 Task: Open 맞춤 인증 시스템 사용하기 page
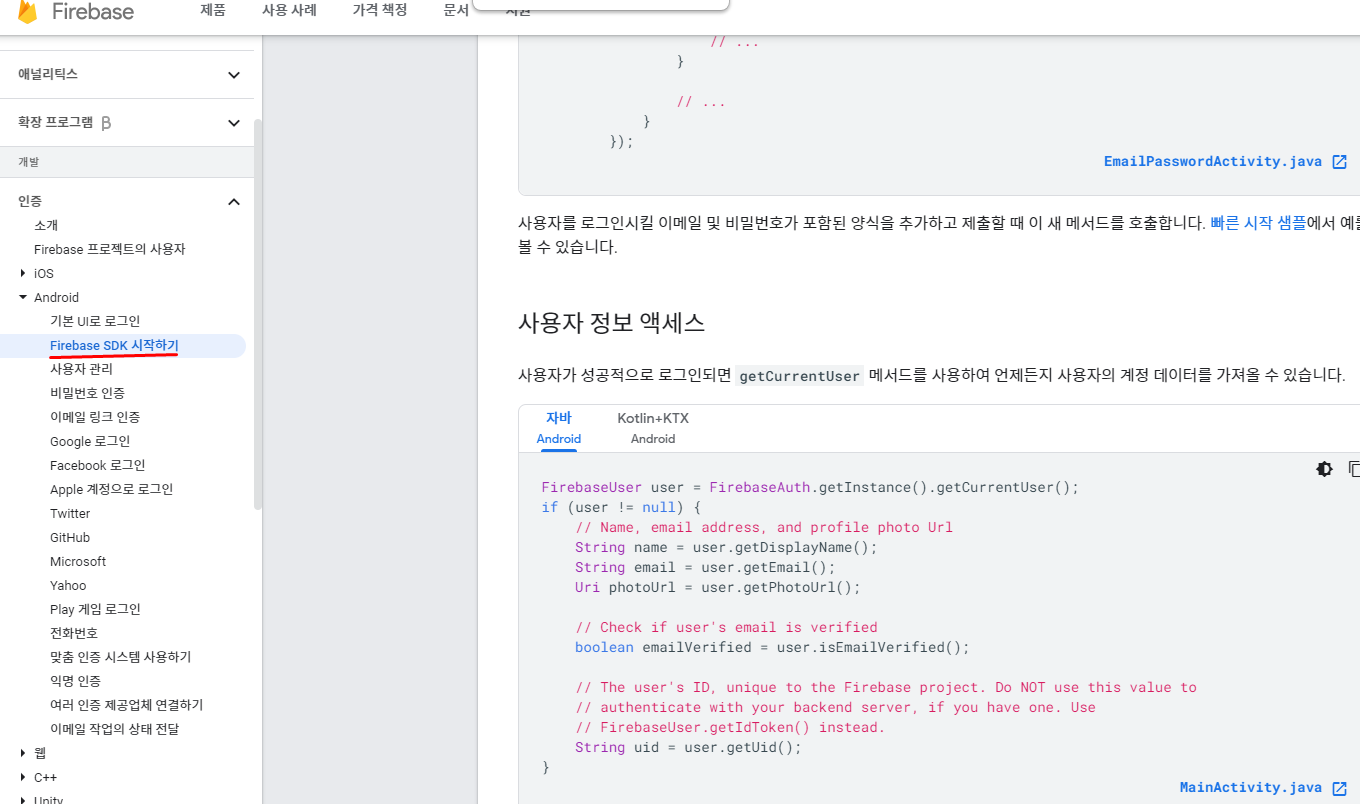pos(121,658)
